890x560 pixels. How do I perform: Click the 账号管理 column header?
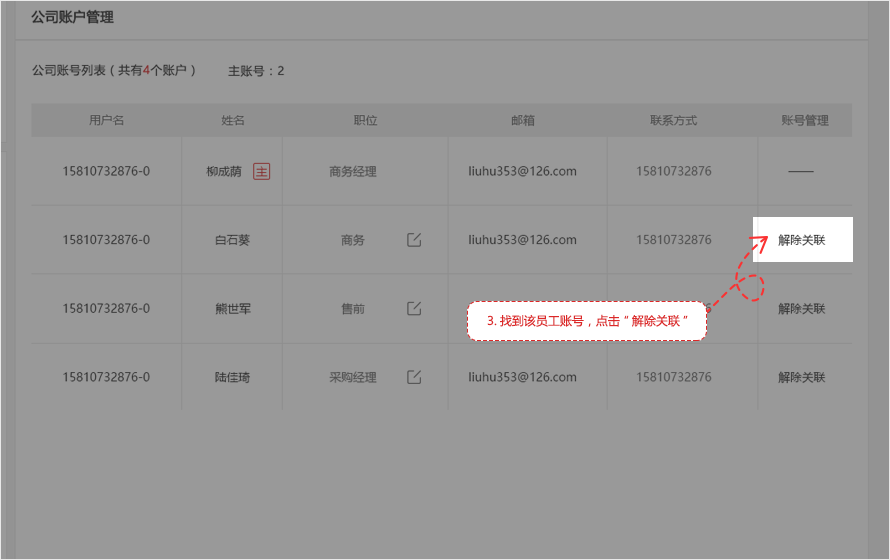click(805, 120)
